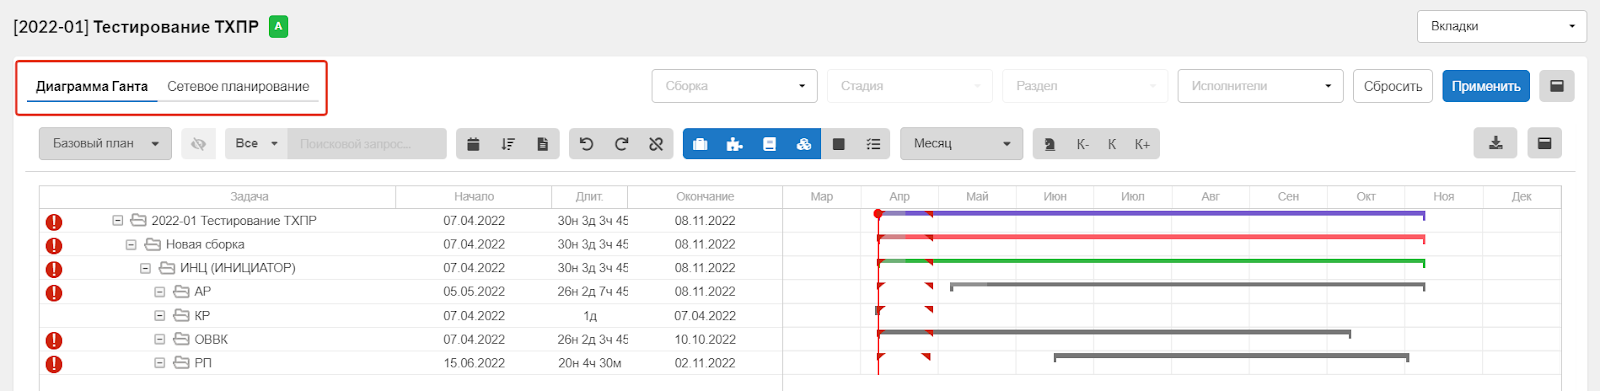Click the undo arrow icon
This screenshot has width=1600, height=391.
[x=587, y=144]
